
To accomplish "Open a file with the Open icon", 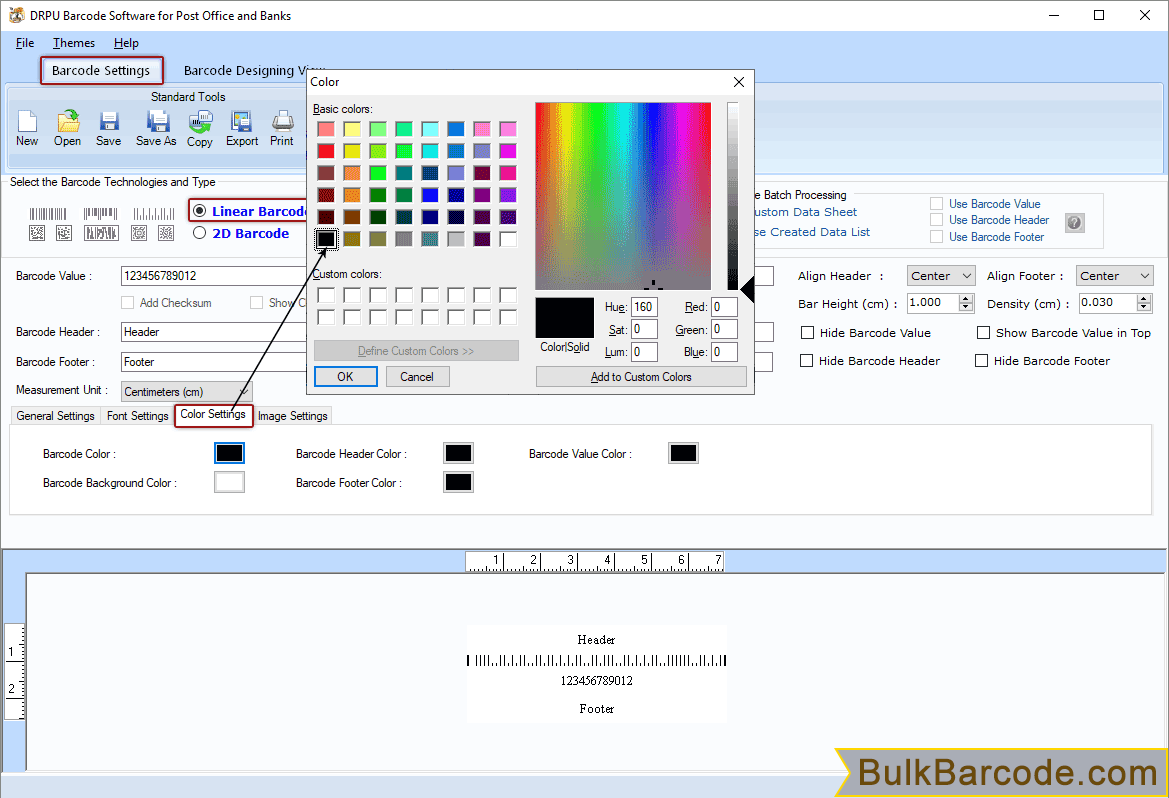I will [67, 129].
